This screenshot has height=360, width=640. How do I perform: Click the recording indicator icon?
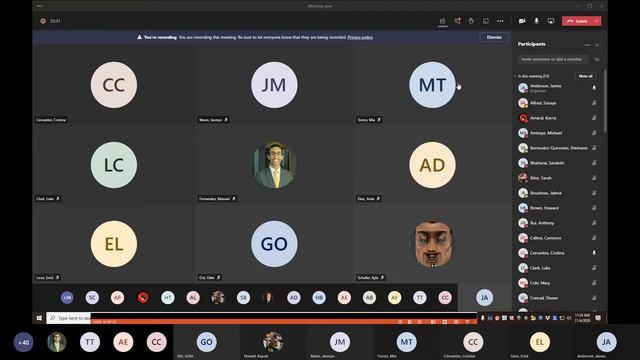point(43,21)
